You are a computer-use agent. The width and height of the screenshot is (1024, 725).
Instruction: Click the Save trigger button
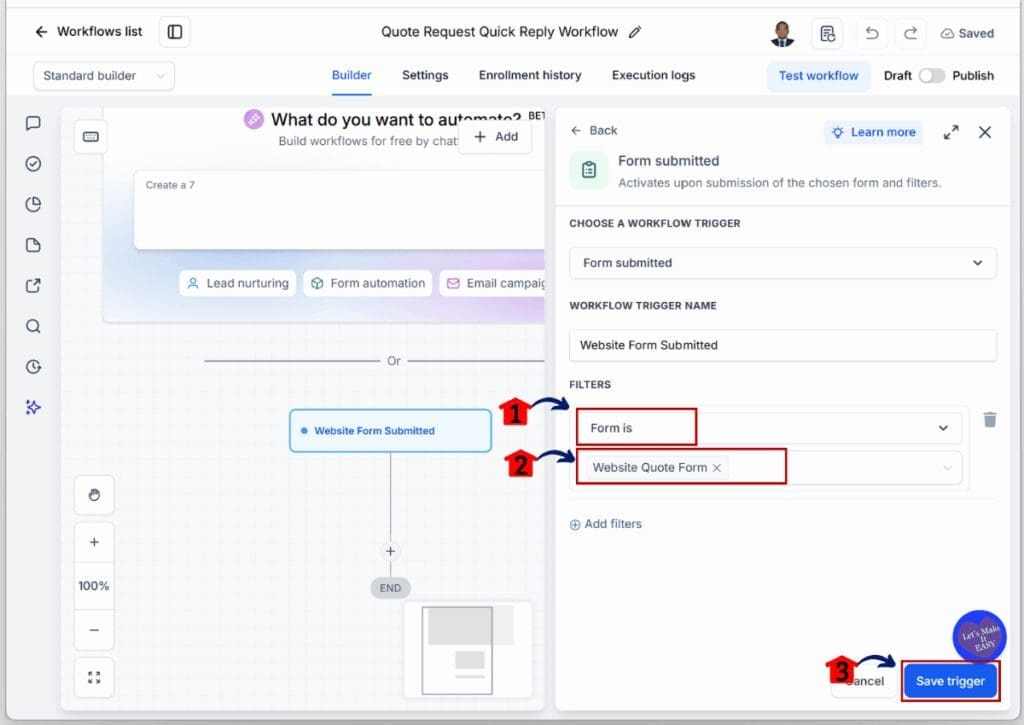(950, 681)
